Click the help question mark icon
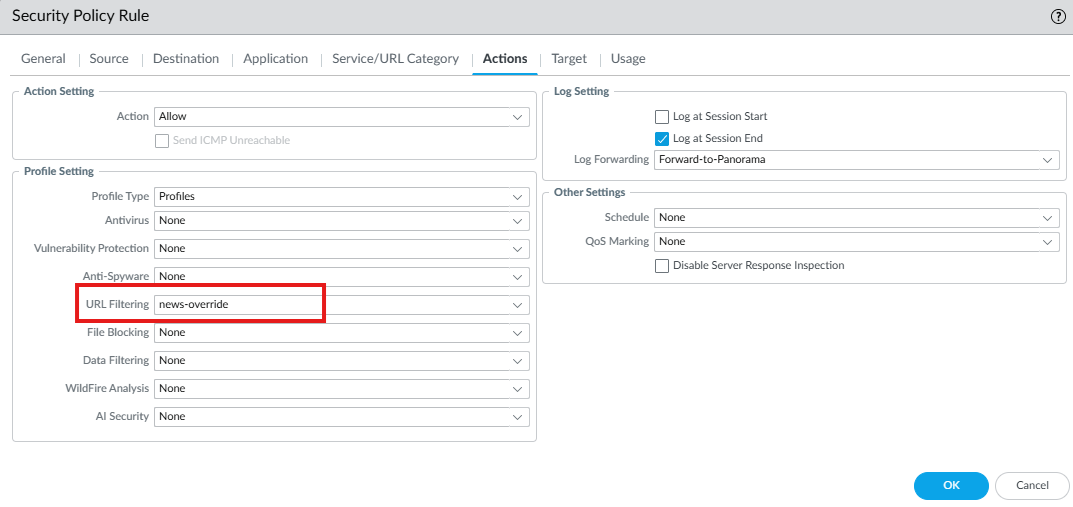This screenshot has width=1073, height=507. 1057,17
